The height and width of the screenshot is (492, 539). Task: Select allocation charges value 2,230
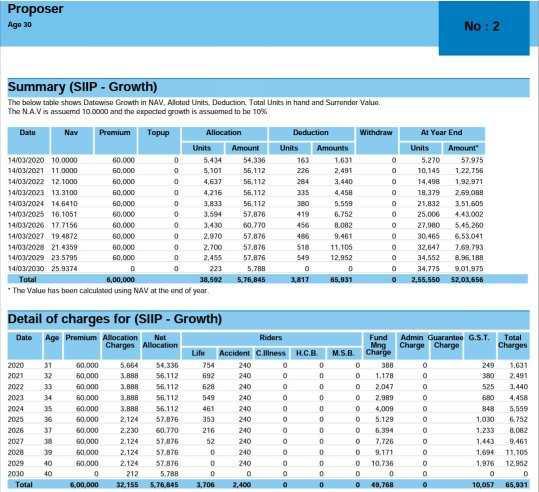129,430
